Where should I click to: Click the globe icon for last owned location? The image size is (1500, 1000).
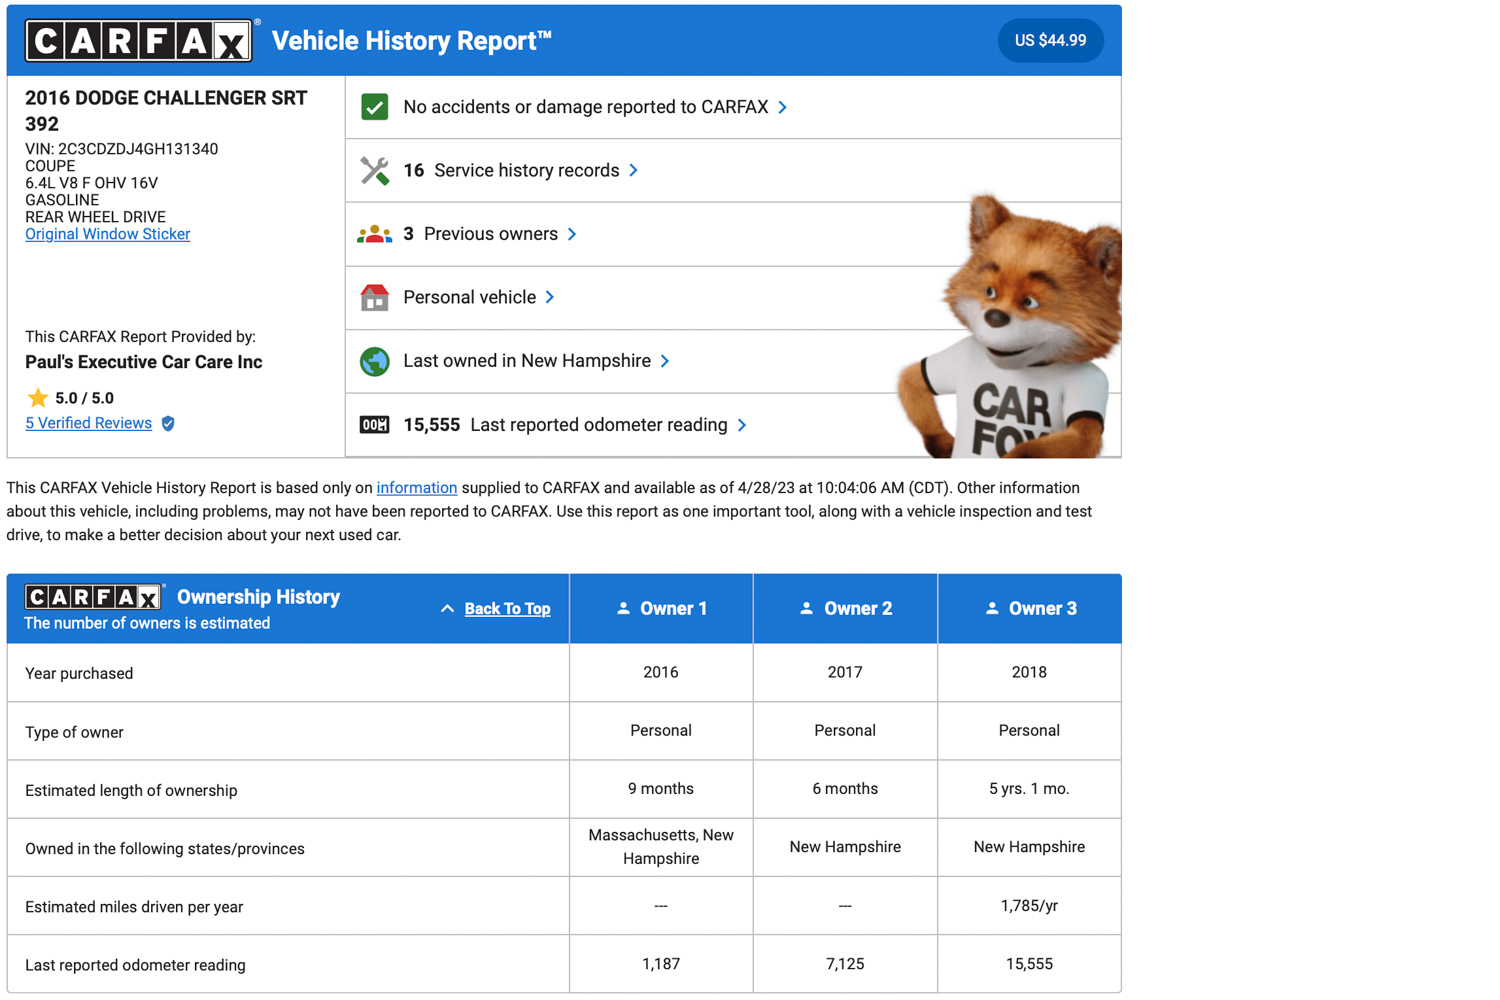(375, 361)
